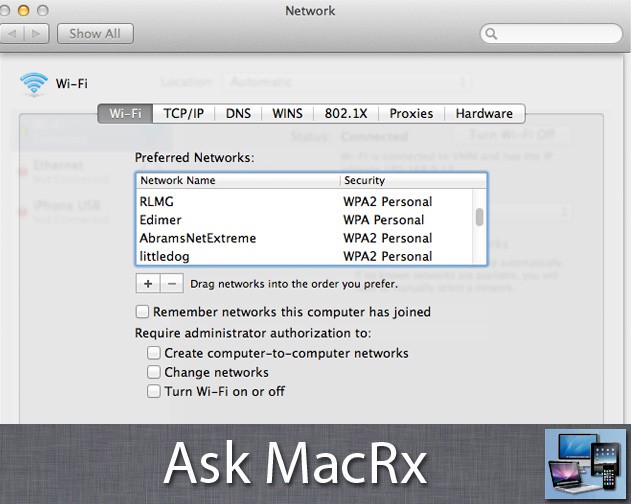Open the TCP/IP tab
Image resolution: width=631 pixels, height=504 pixels.
[184, 114]
